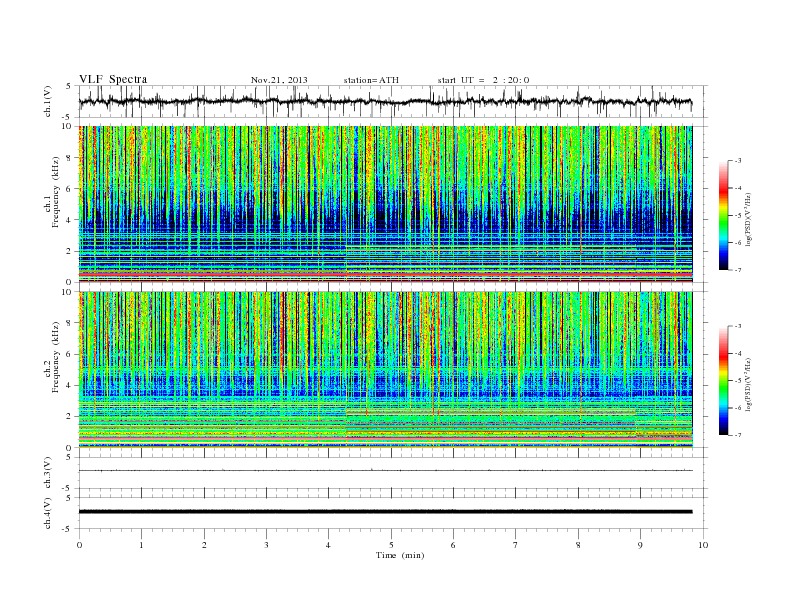The height and width of the screenshot is (612, 792).
Task: Click the "8" kHz tick on ch.1 frequency axis
Action: point(70,158)
